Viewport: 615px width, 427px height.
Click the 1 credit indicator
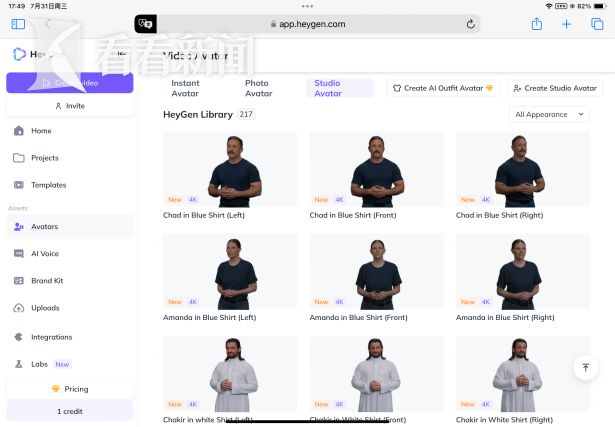click(x=70, y=411)
